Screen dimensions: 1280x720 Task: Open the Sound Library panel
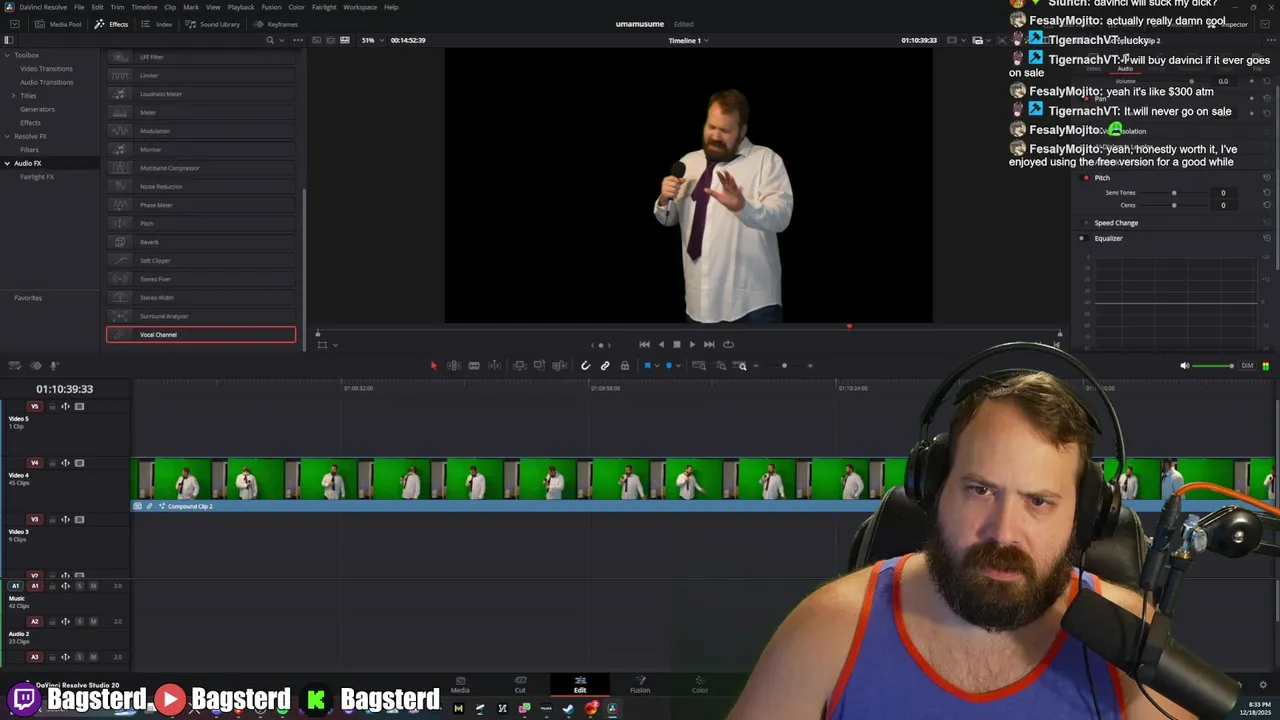coord(213,24)
